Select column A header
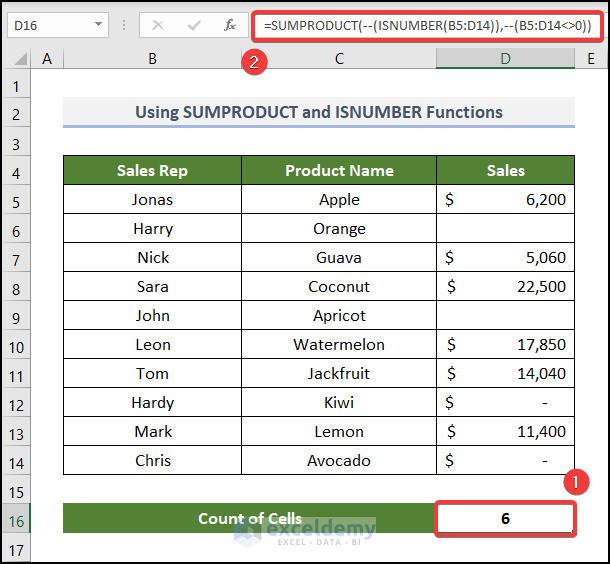The width and height of the screenshot is (610, 564). [x=47, y=59]
